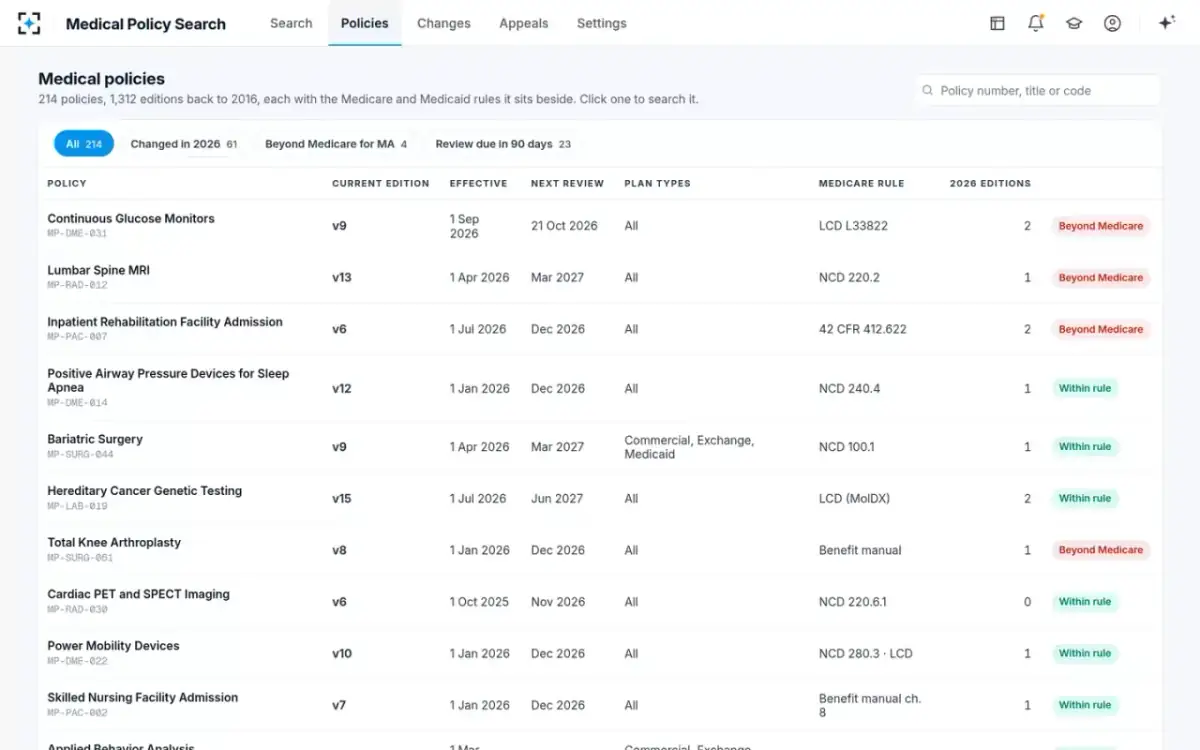
Task: Click 1 Oct 2025 effective date
Action: [x=479, y=602]
